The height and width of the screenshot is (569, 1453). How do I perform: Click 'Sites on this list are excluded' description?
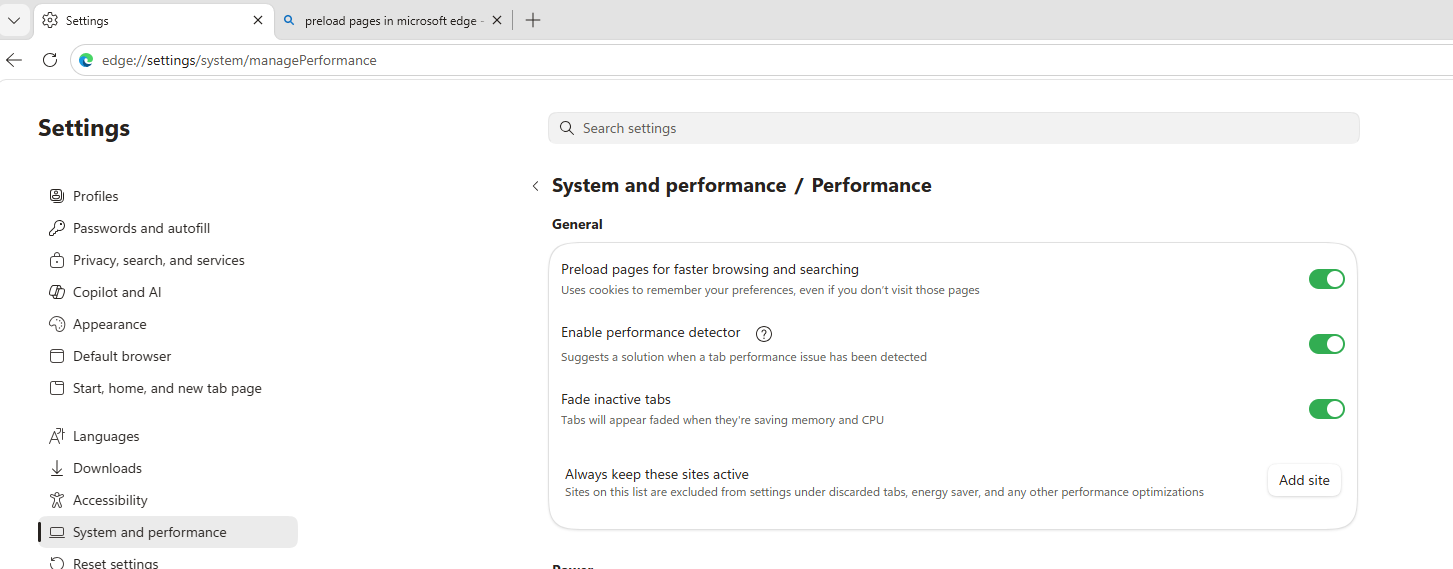884,492
